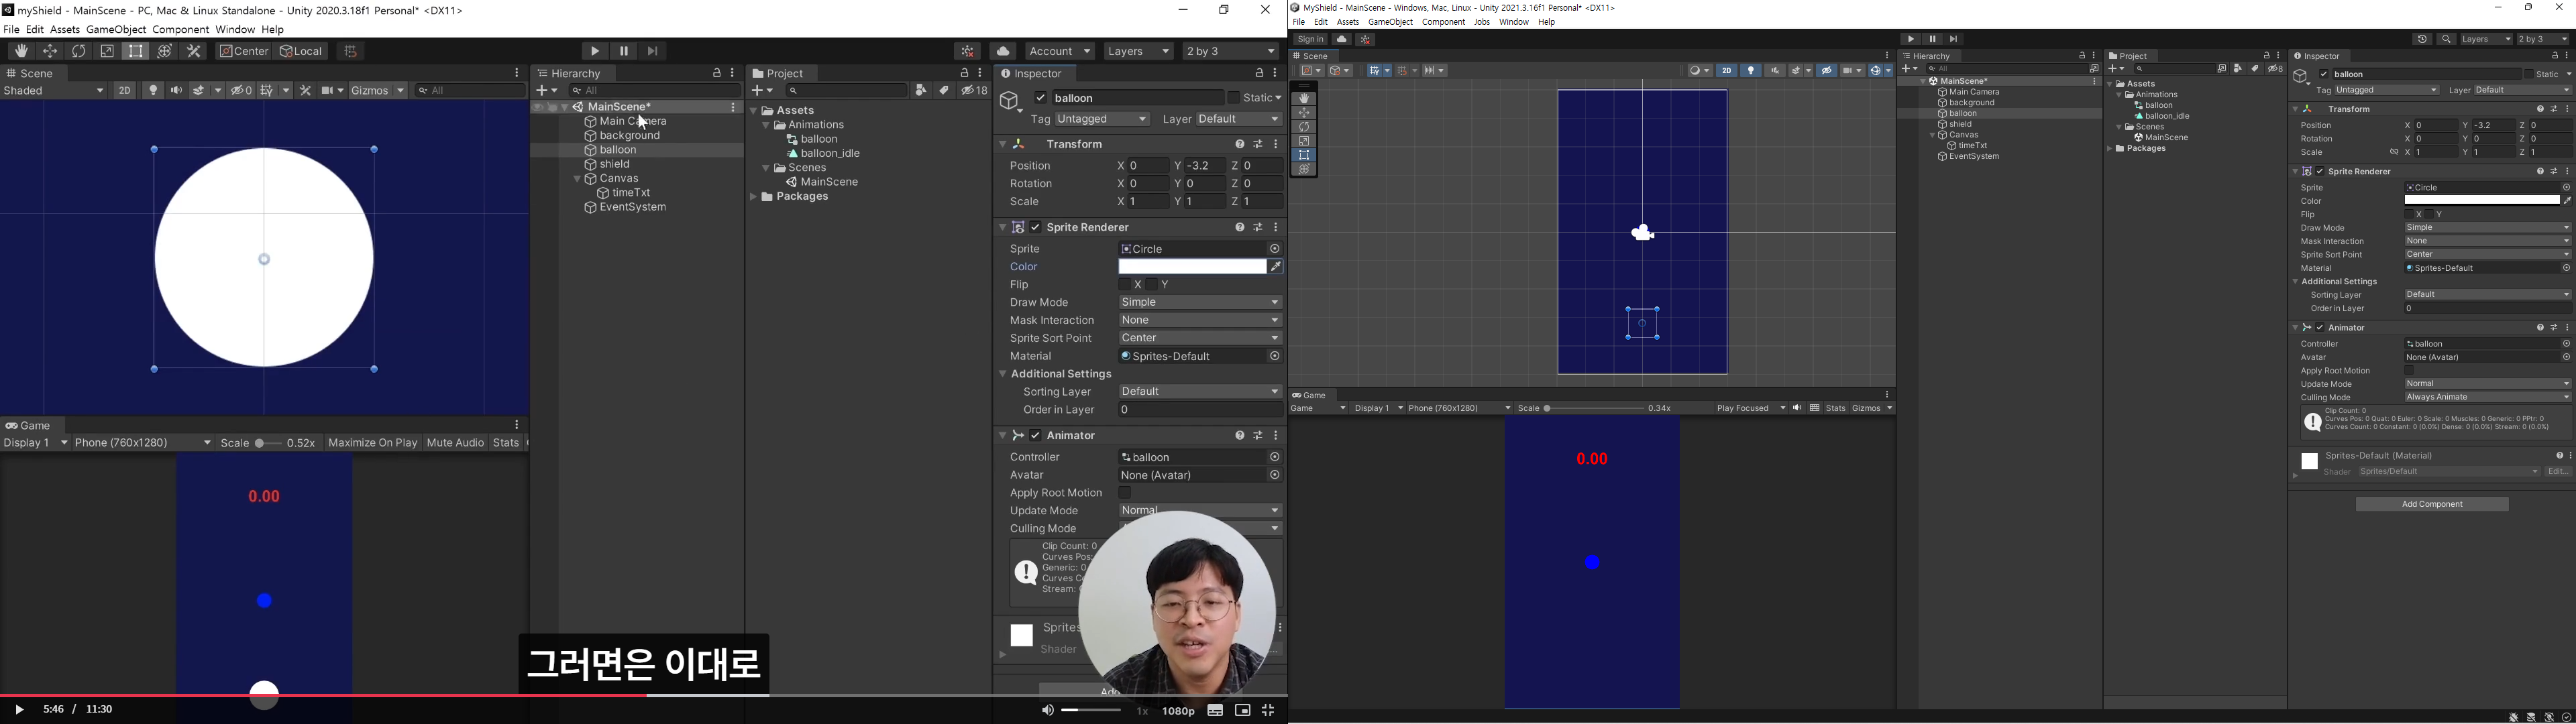Open Tag dropdown in Unity 2021 Inspector
This screenshot has height=724, width=2576.
[x=2387, y=91]
